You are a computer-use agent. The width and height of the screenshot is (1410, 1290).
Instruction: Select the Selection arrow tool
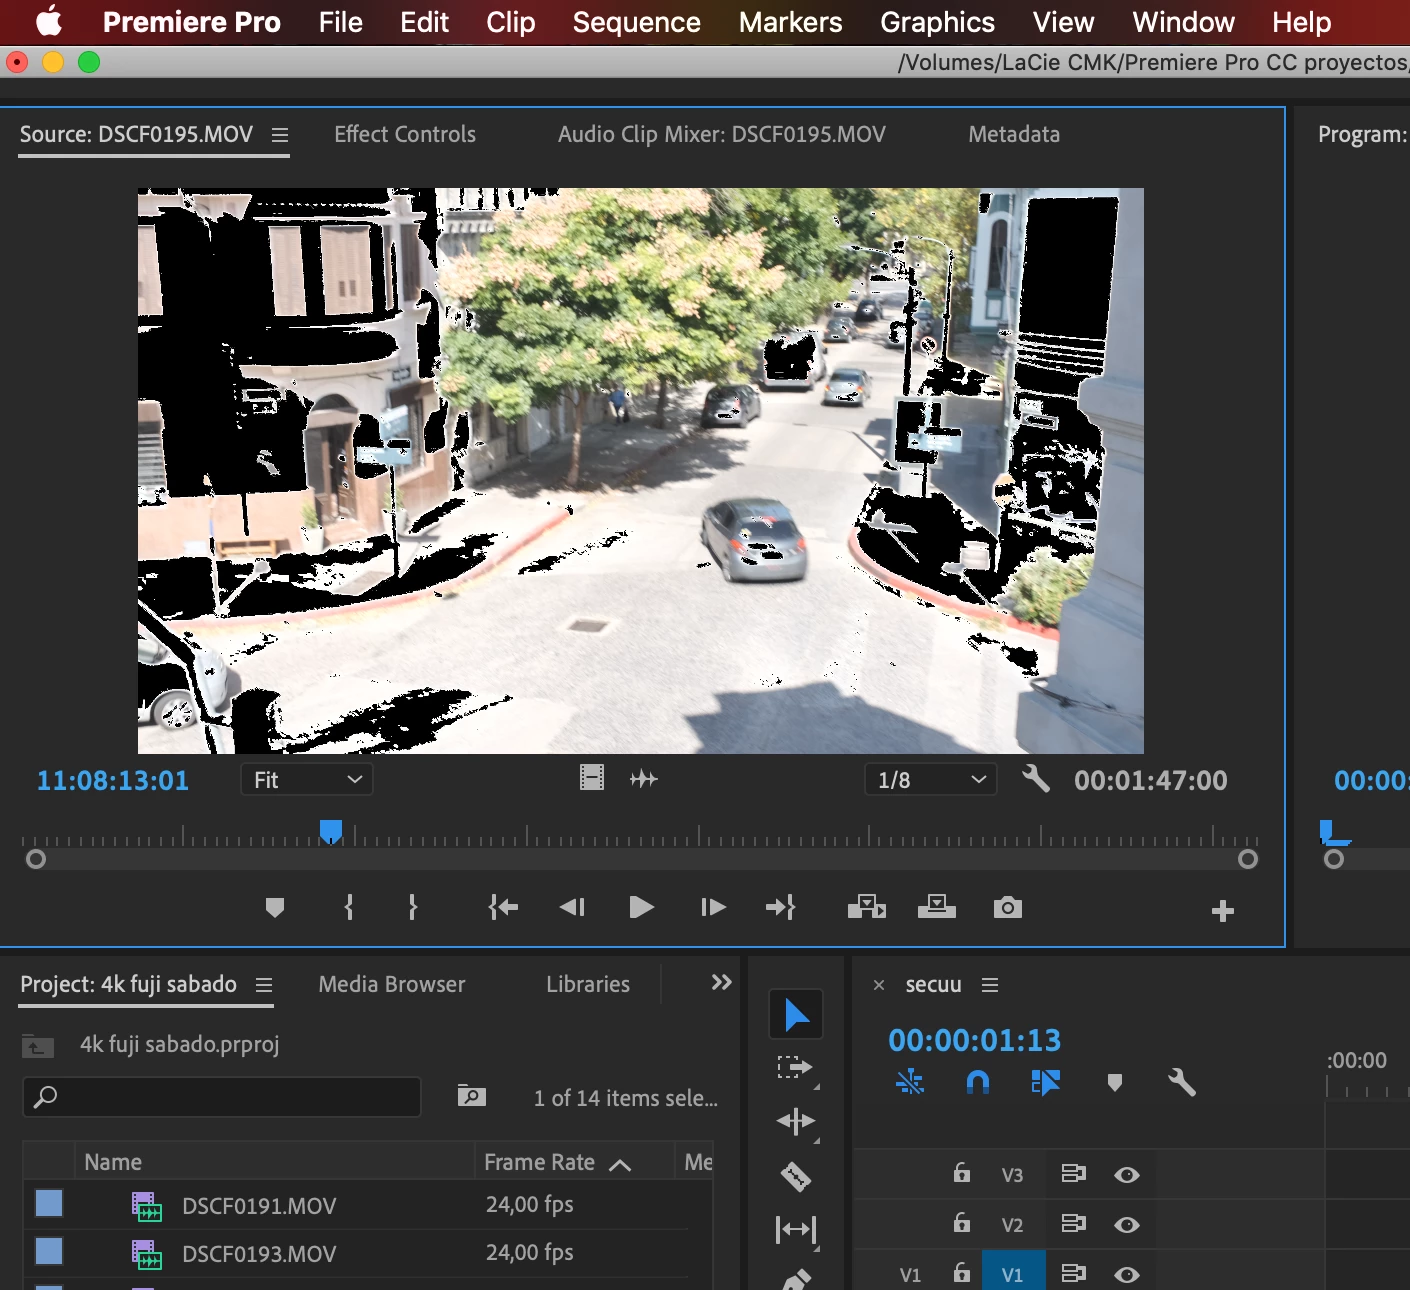click(x=796, y=1015)
